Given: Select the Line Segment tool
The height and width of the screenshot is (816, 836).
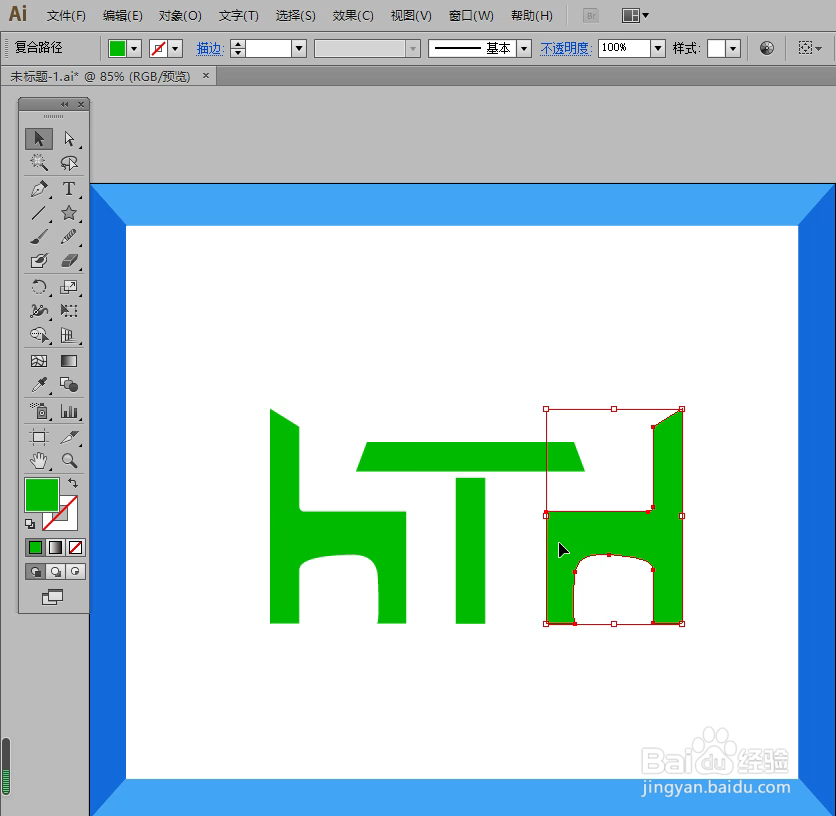Looking at the screenshot, I should click(x=39, y=213).
